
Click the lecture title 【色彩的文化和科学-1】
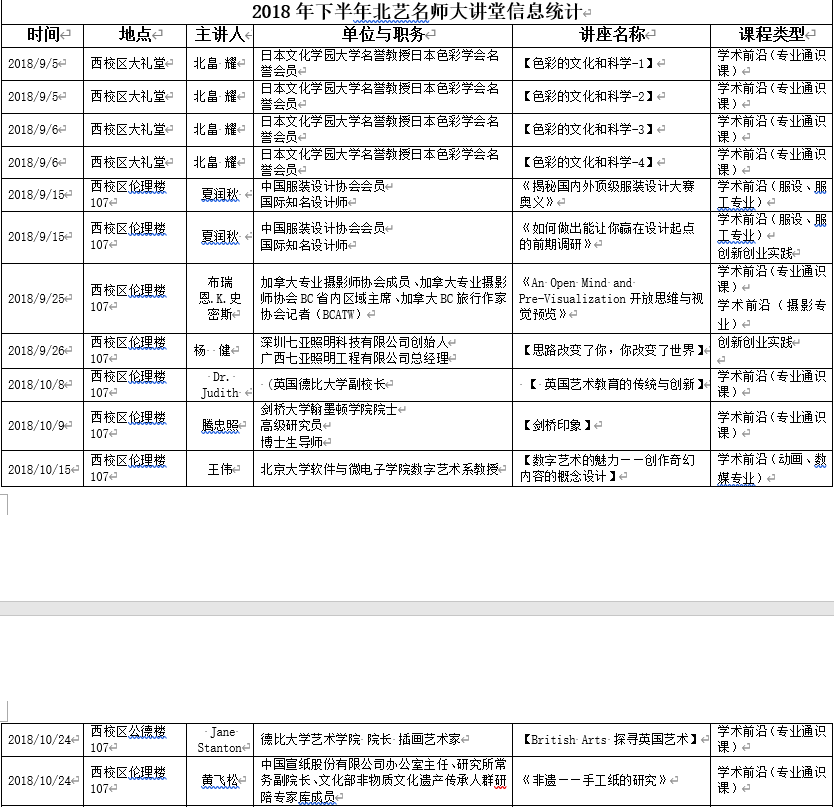[588, 64]
